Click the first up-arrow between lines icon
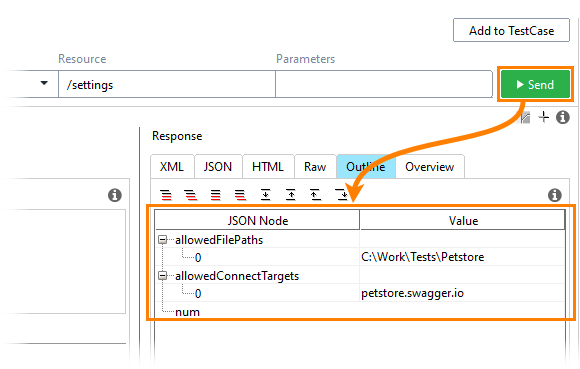 (x=291, y=194)
